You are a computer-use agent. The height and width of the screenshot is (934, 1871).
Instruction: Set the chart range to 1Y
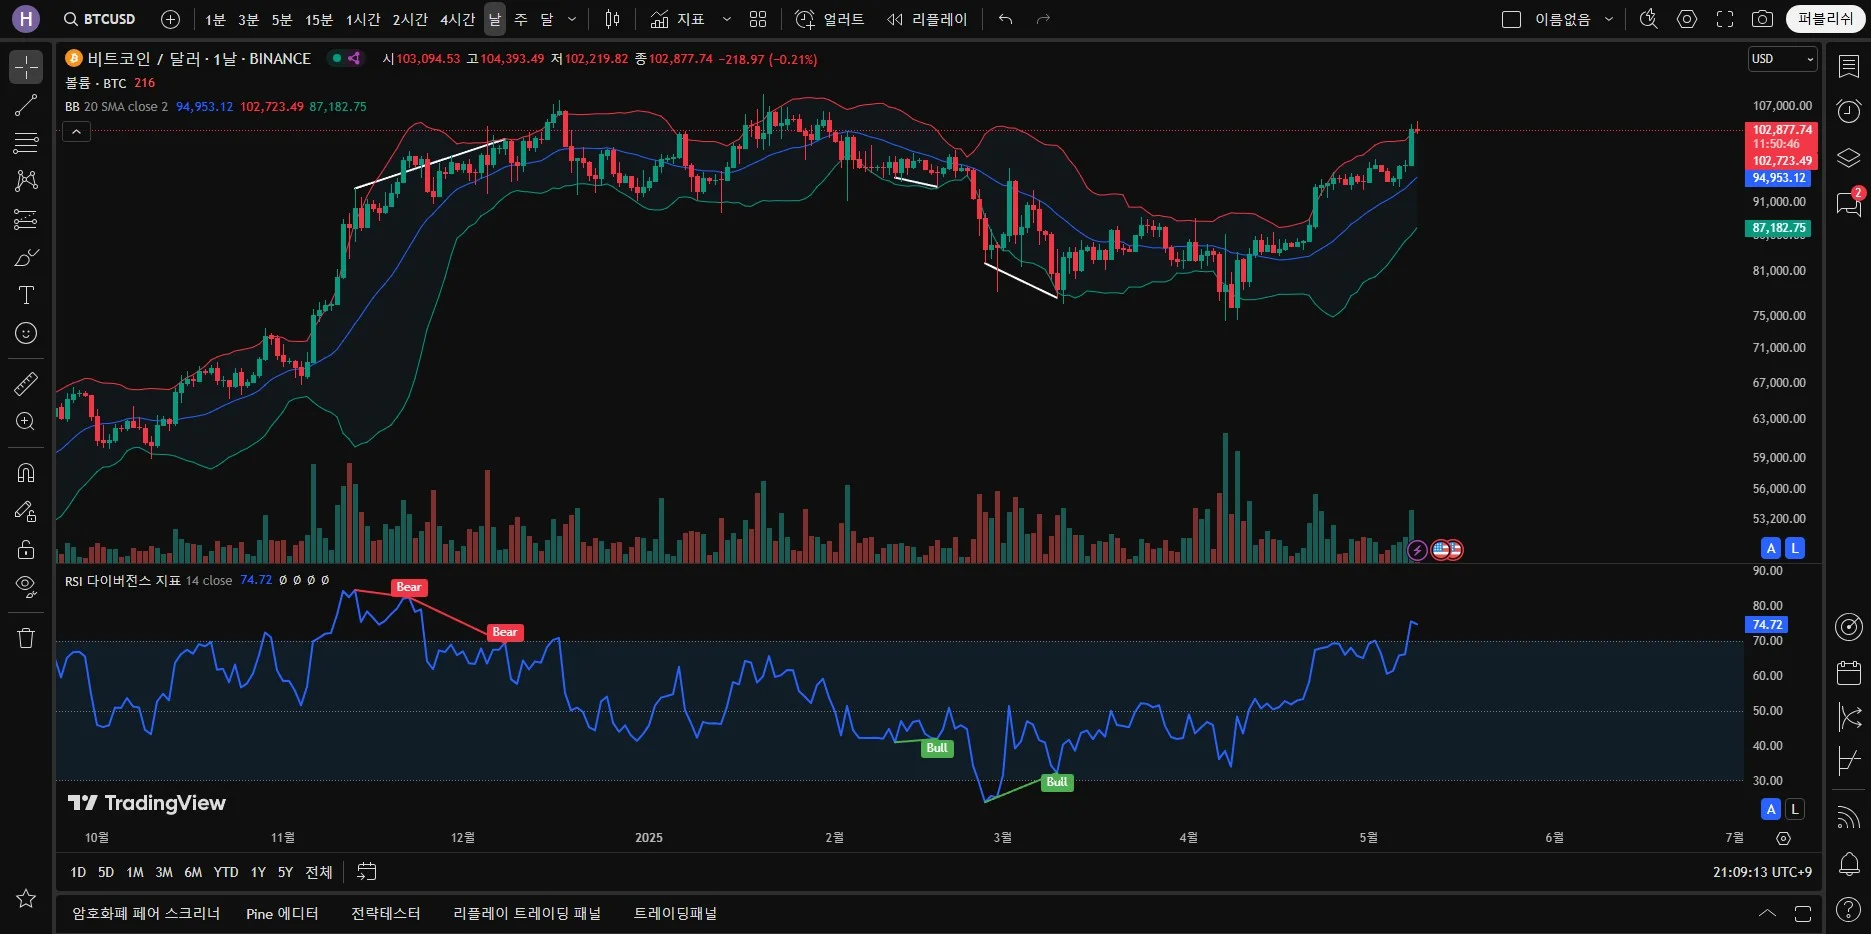[x=258, y=872]
